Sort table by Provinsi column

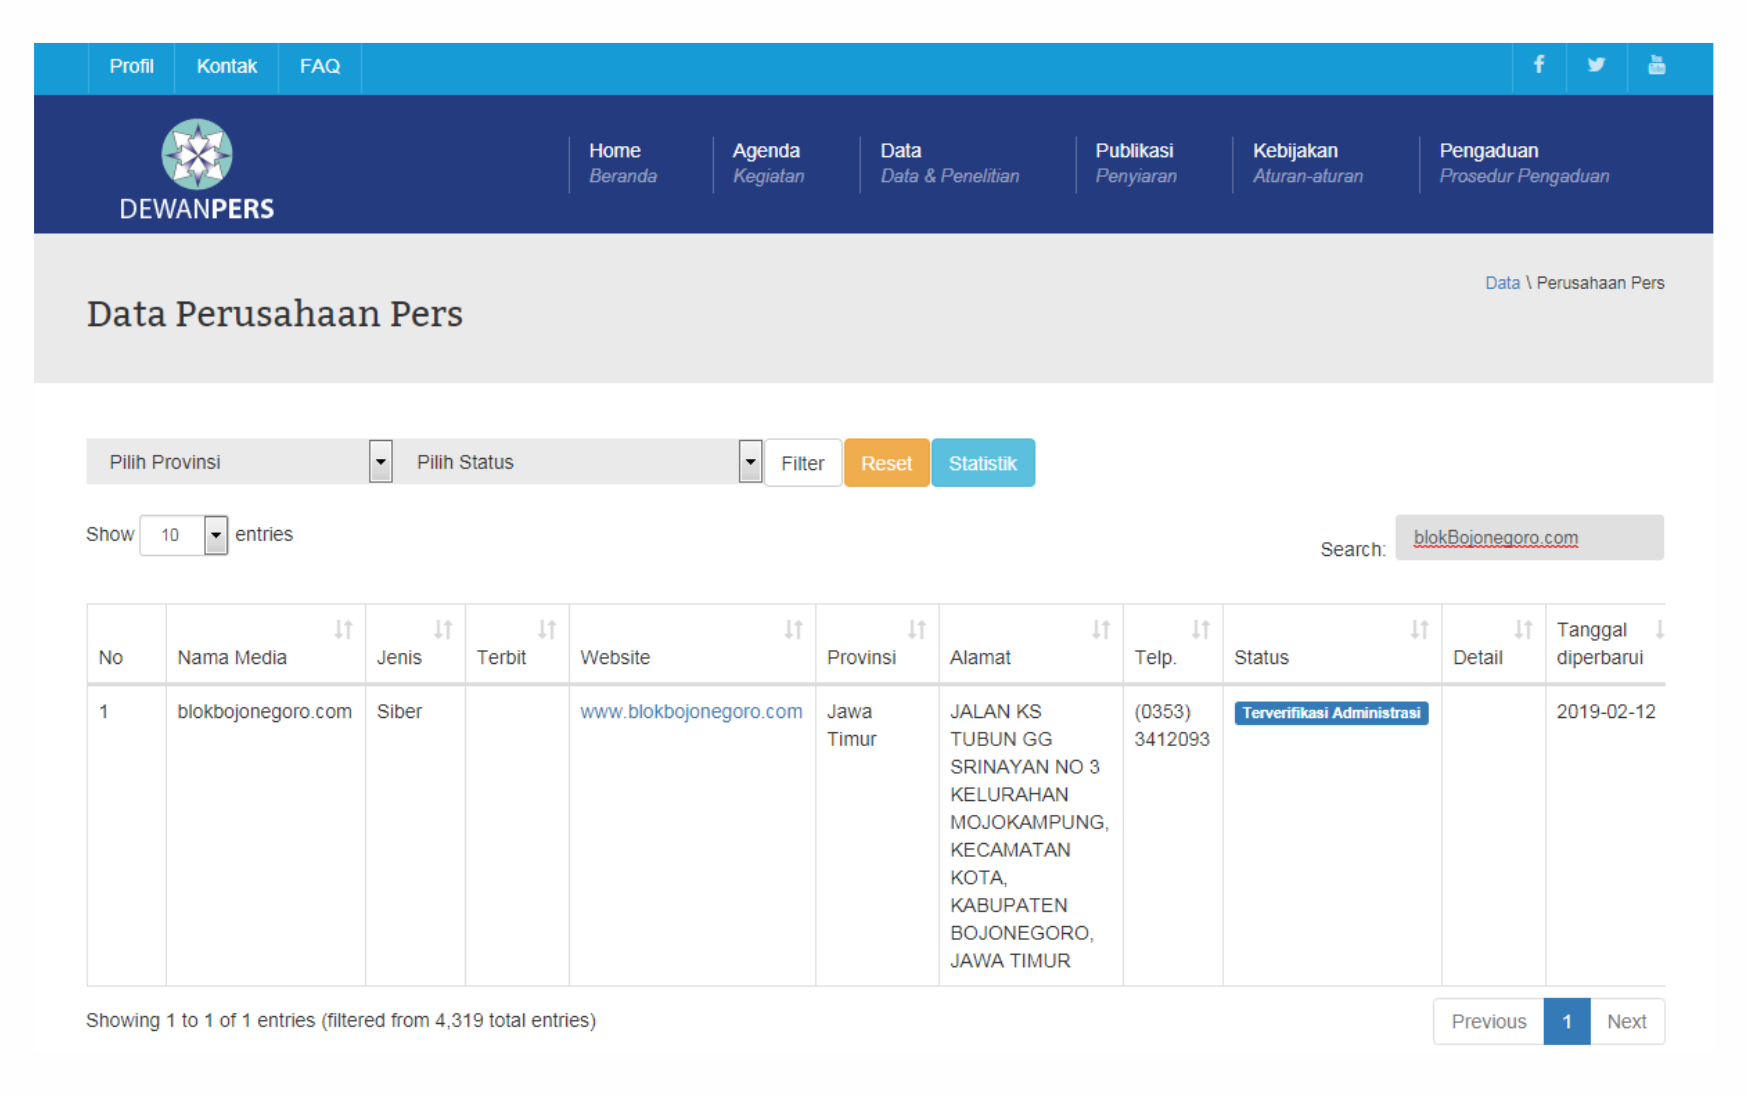pyautogui.click(x=877, y=644)
